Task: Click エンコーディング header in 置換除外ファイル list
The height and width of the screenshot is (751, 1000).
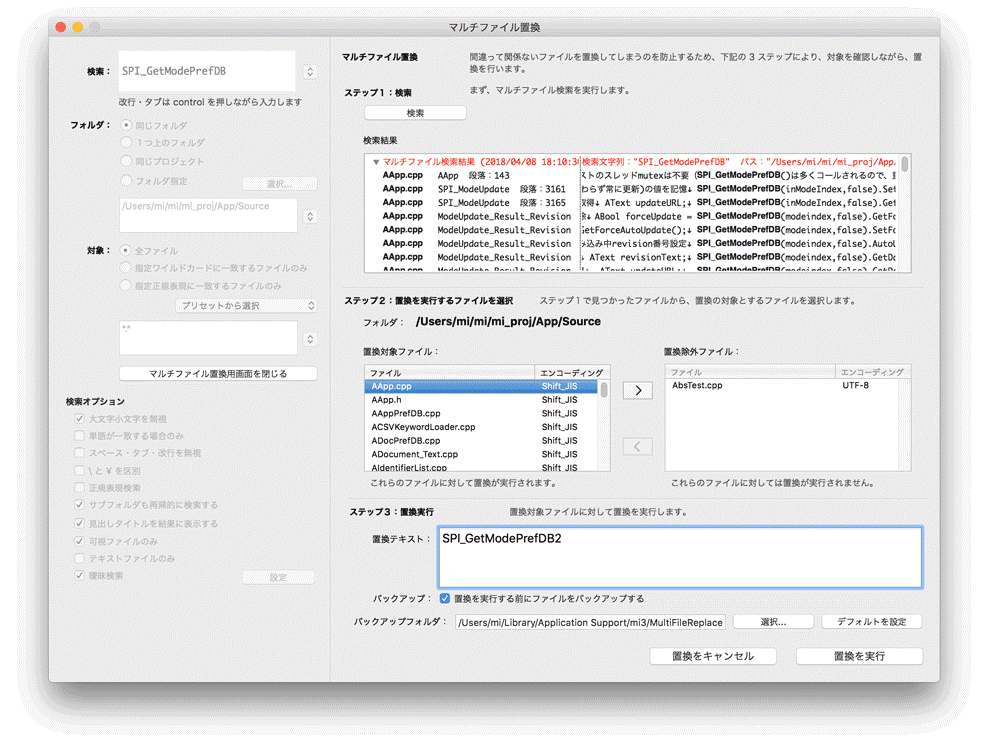Action: point(873,372)
